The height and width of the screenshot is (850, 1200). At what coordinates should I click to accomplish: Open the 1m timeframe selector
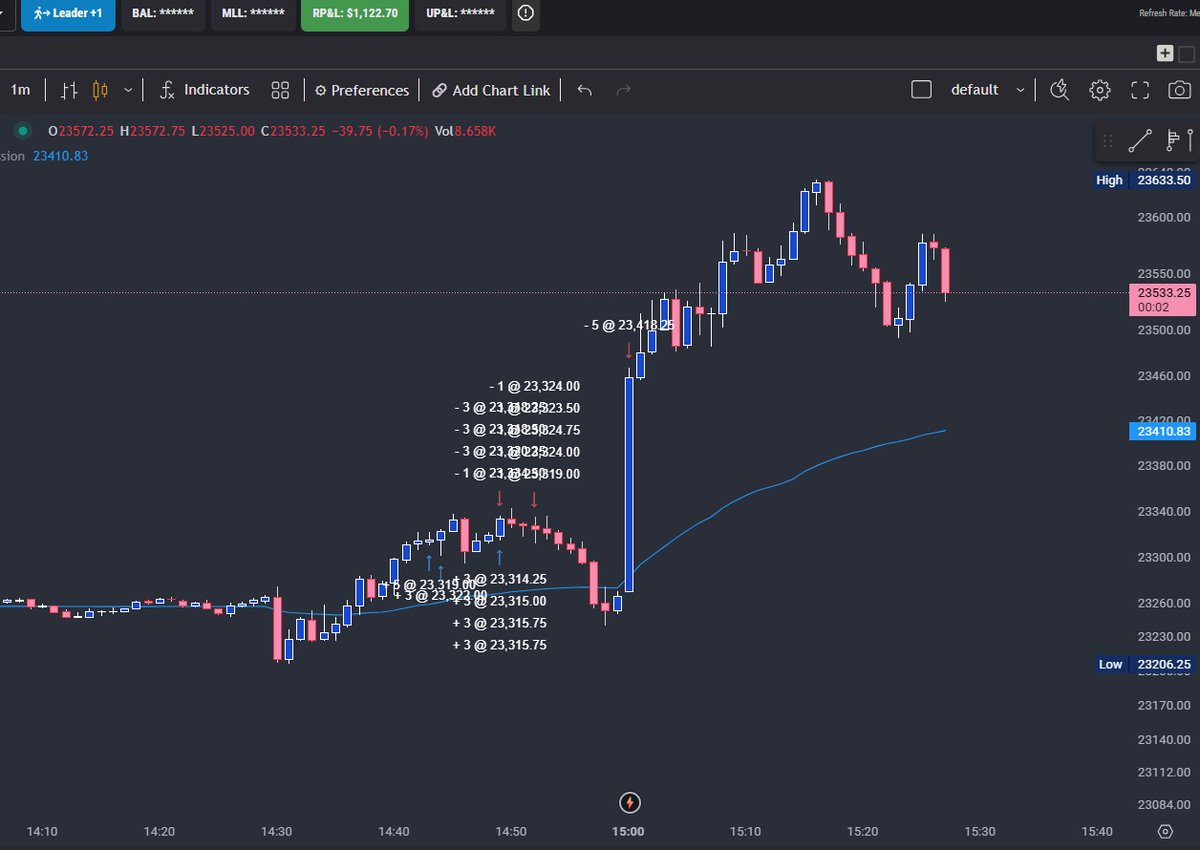click(20, 90)
